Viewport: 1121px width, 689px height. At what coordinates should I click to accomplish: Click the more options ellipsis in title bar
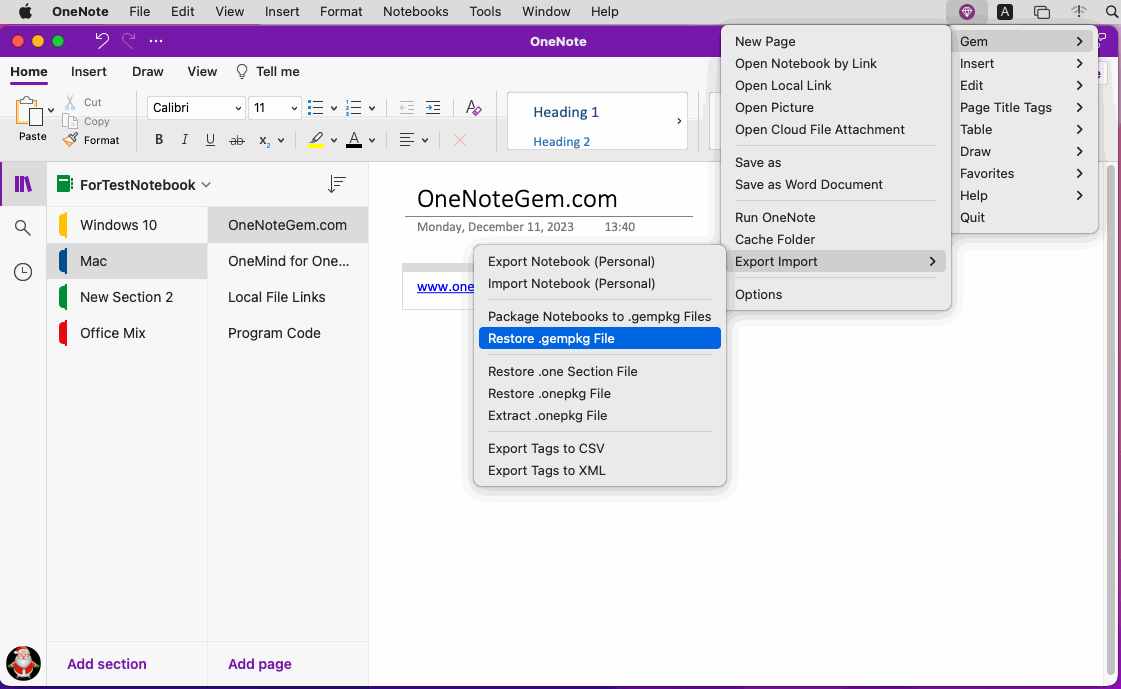click(156, 41)
